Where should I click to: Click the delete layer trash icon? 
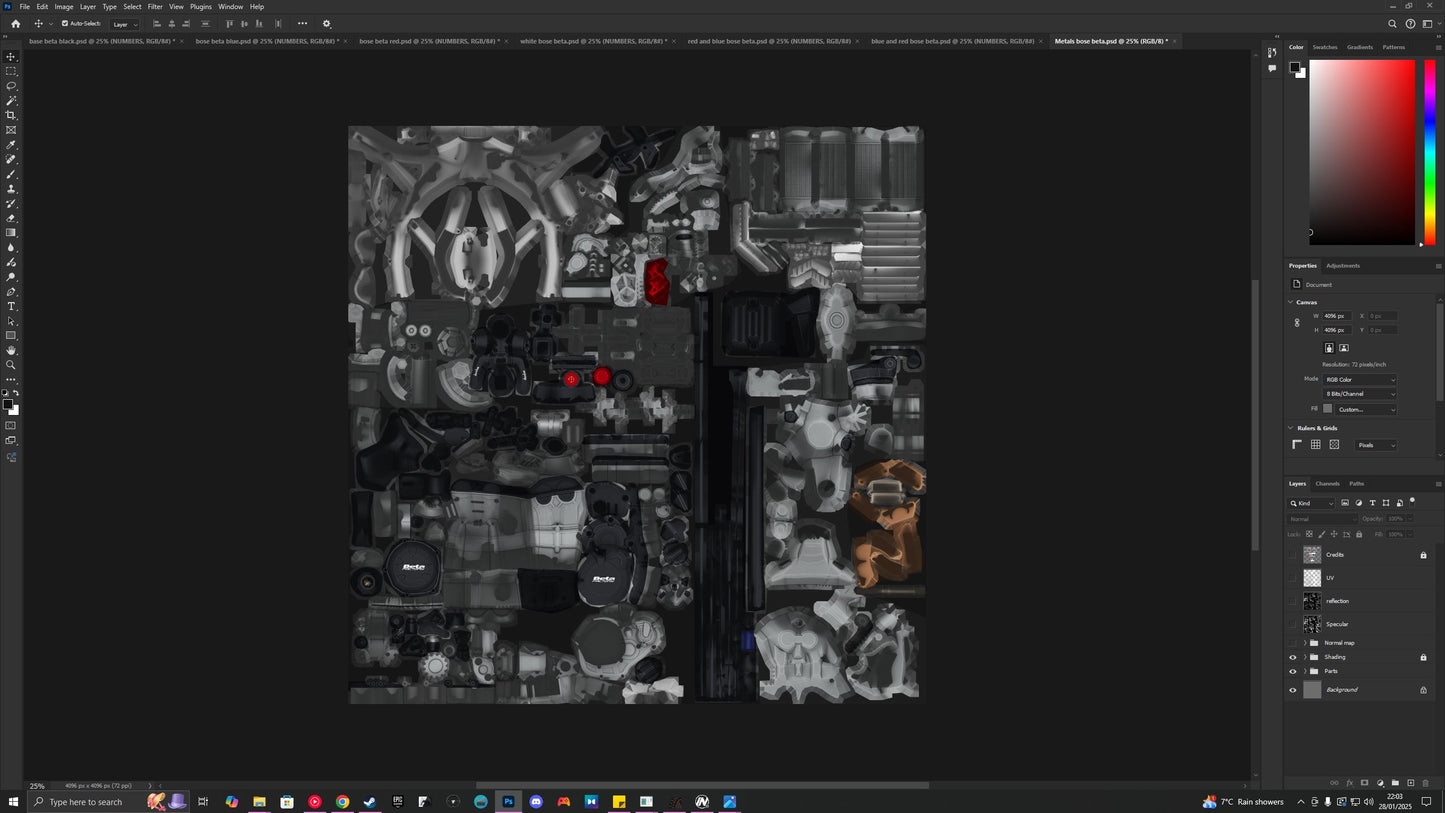[1425, 783]
